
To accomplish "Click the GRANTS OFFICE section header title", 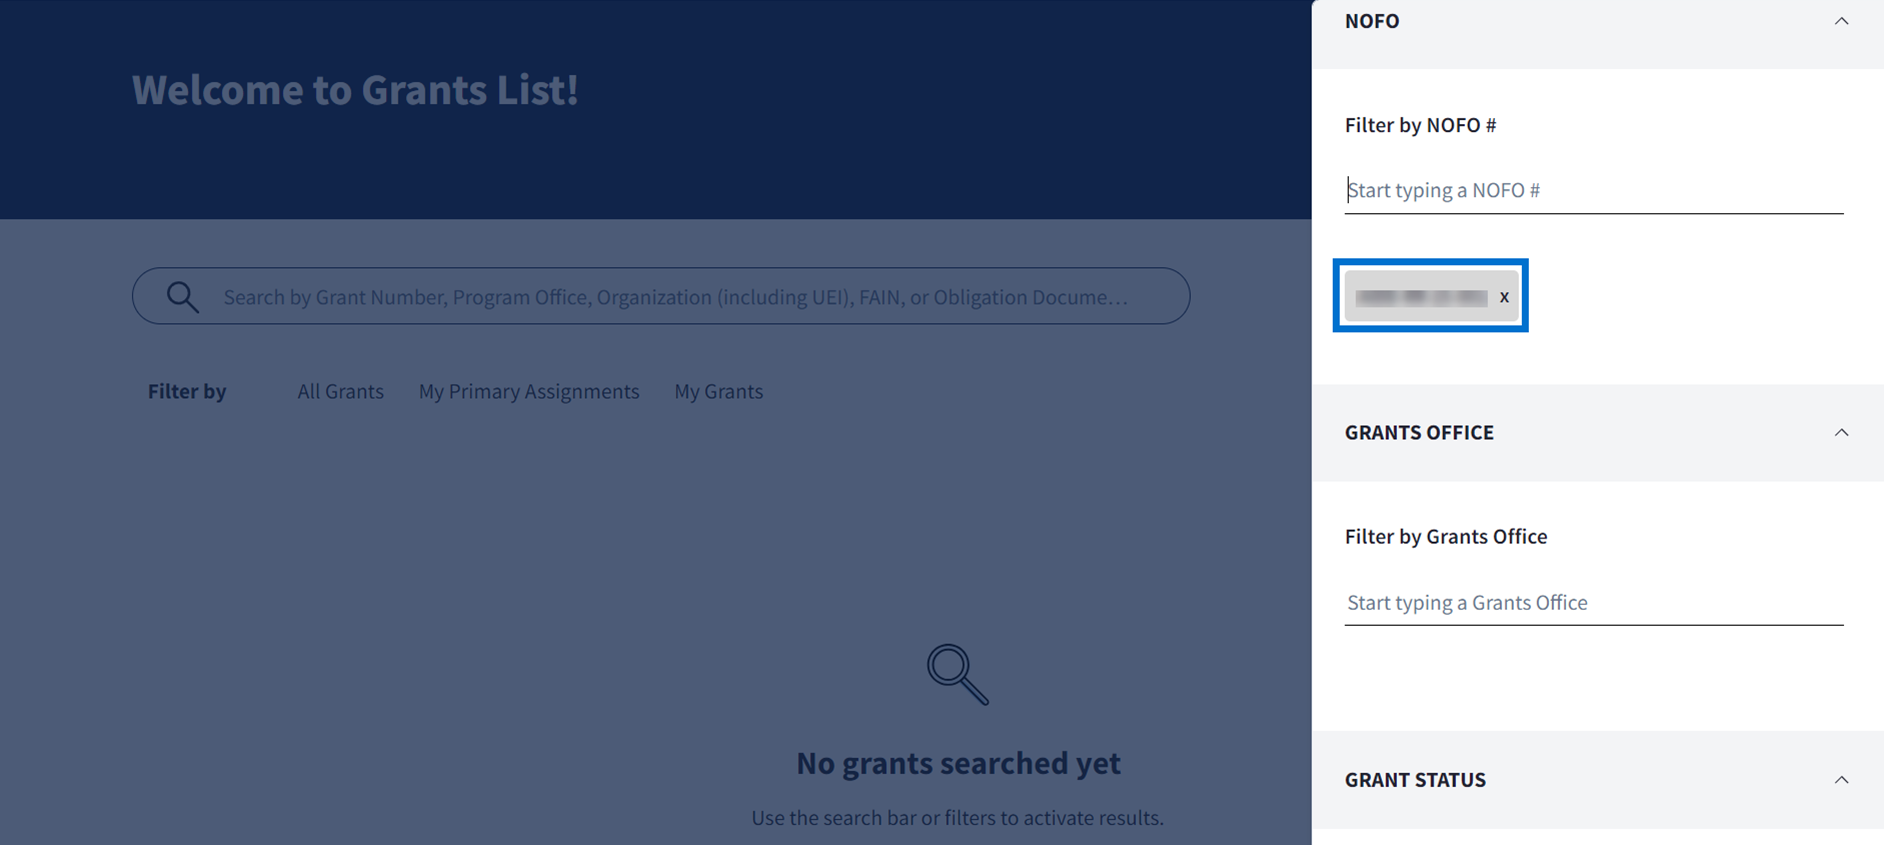I will (x=1418, y=433).
